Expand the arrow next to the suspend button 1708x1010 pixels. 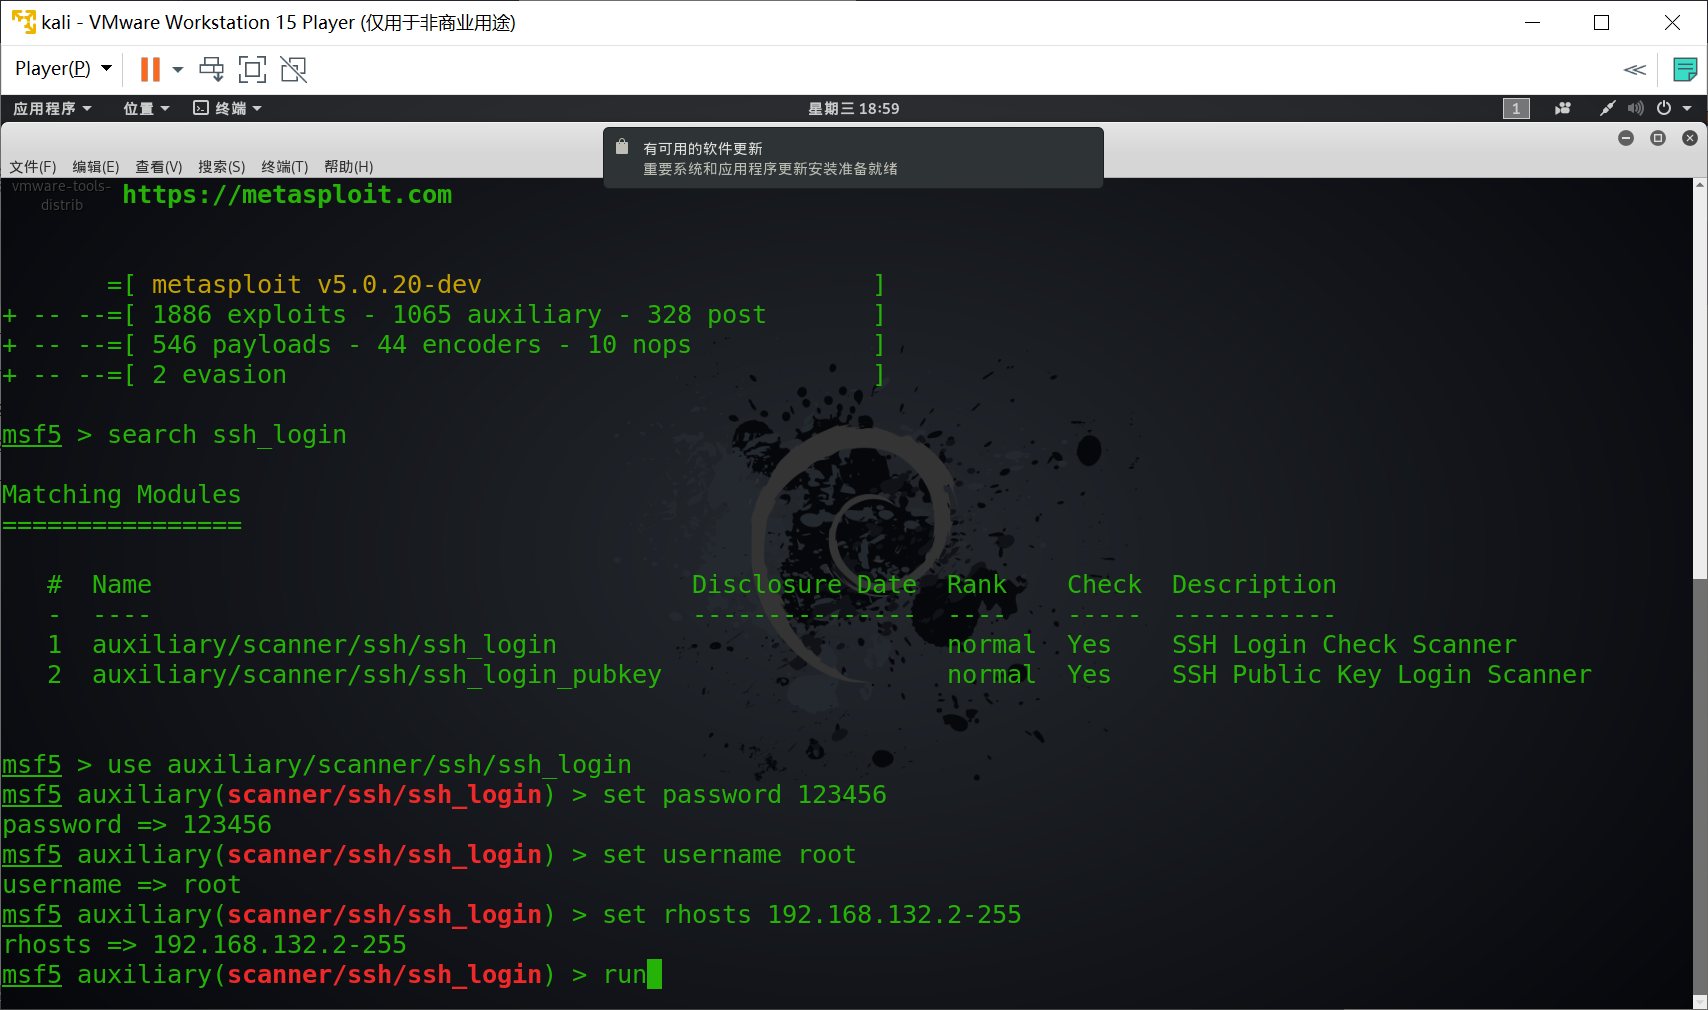pyautogui.click(x=180, y=69)
